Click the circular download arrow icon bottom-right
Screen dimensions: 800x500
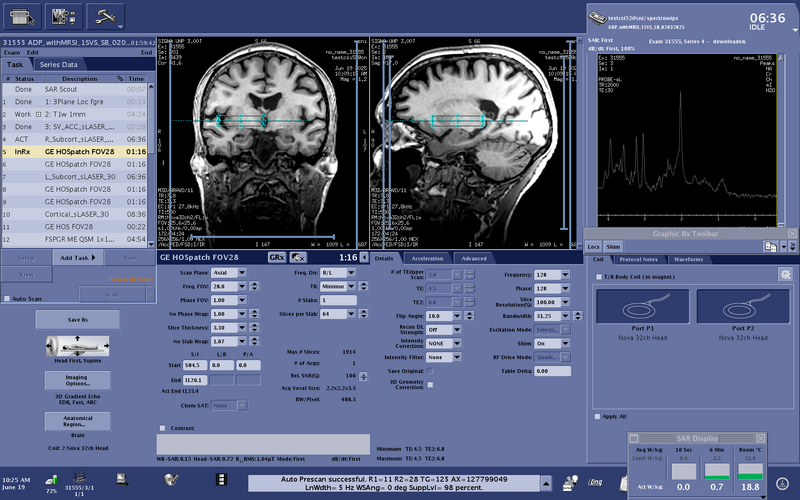click(x=782, y=483)
